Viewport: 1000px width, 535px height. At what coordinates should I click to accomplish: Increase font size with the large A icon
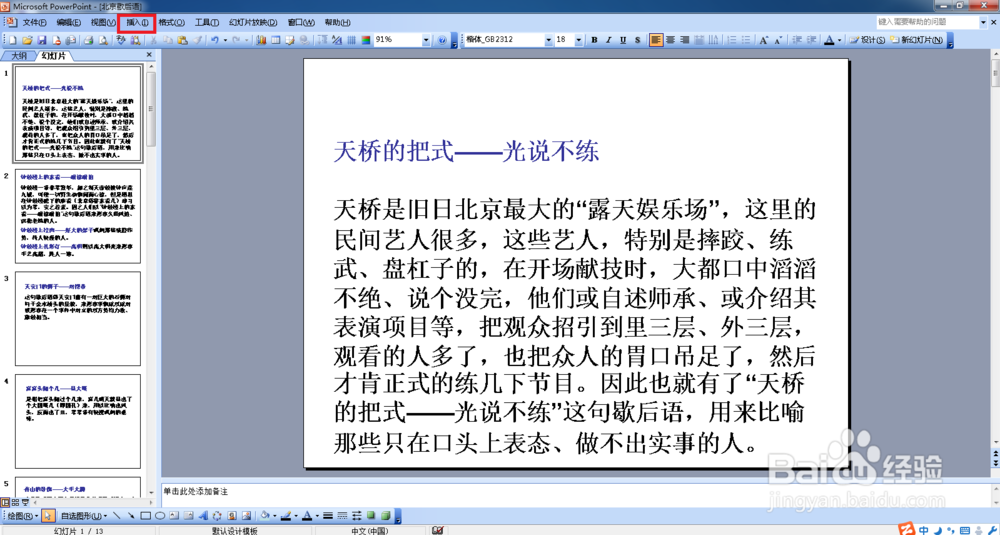pyautogui.click(x=764, y=40)
